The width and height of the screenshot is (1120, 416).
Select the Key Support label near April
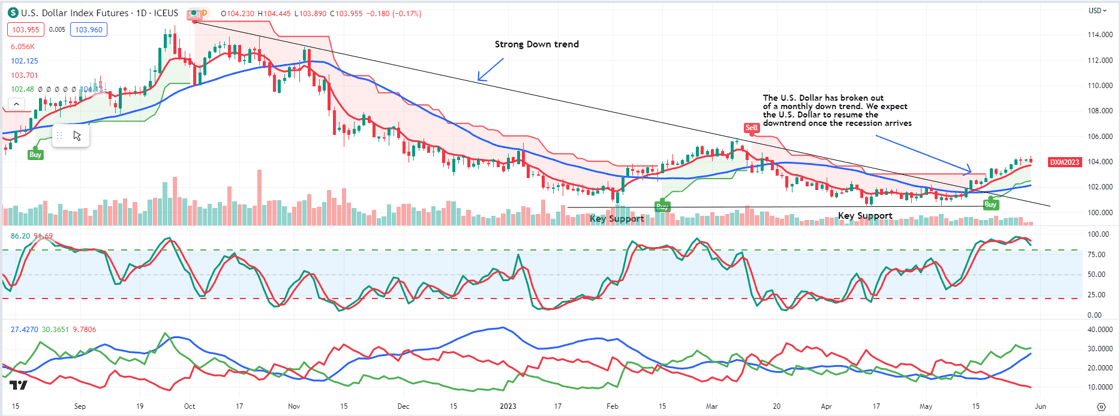[x=865, y=215]
